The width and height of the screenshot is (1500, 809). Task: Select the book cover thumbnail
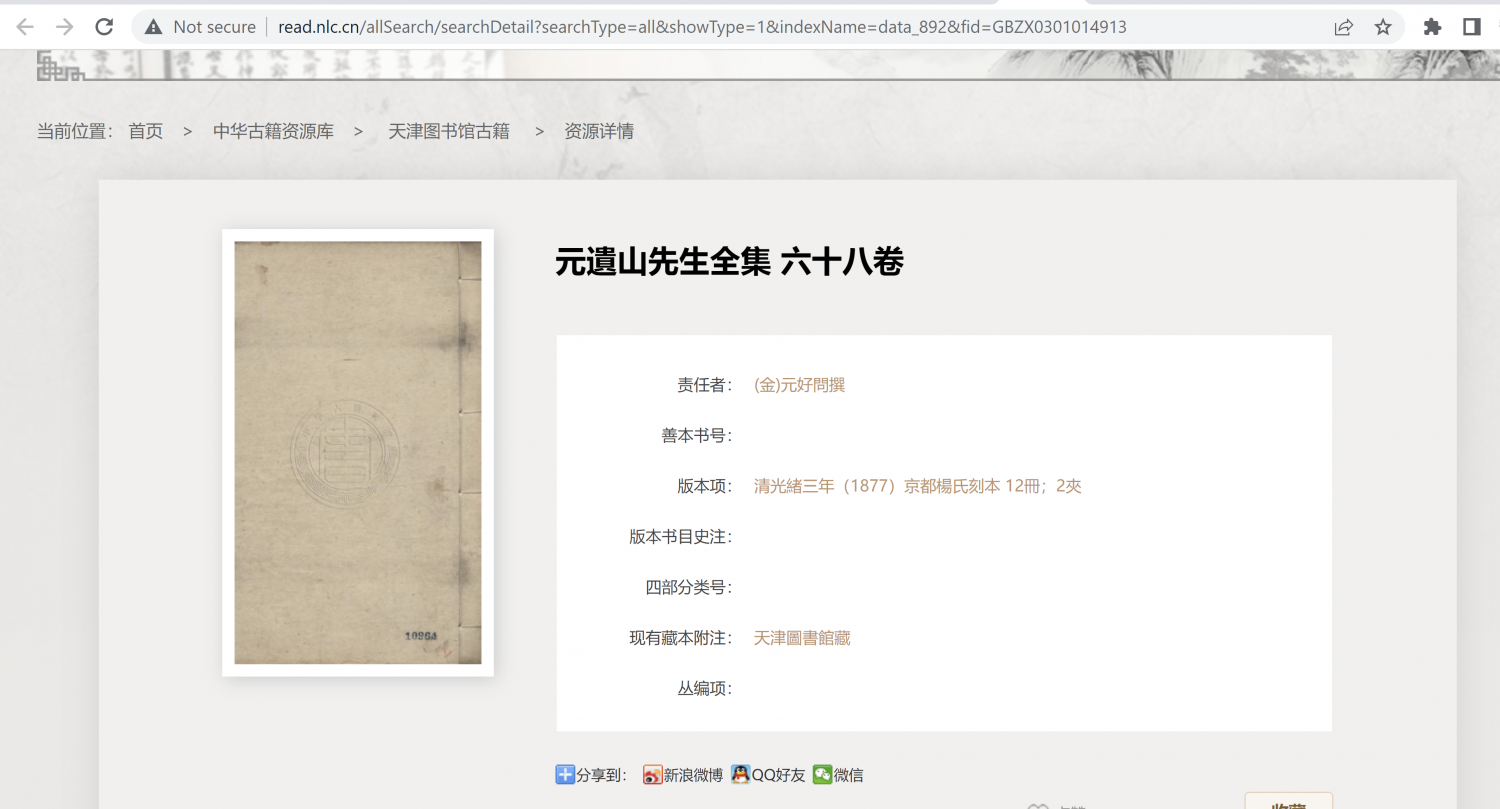[357, 452]
